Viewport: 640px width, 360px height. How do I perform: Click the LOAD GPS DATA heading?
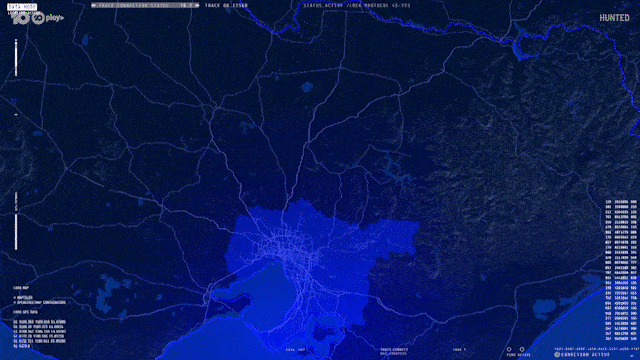pos(25,312)
